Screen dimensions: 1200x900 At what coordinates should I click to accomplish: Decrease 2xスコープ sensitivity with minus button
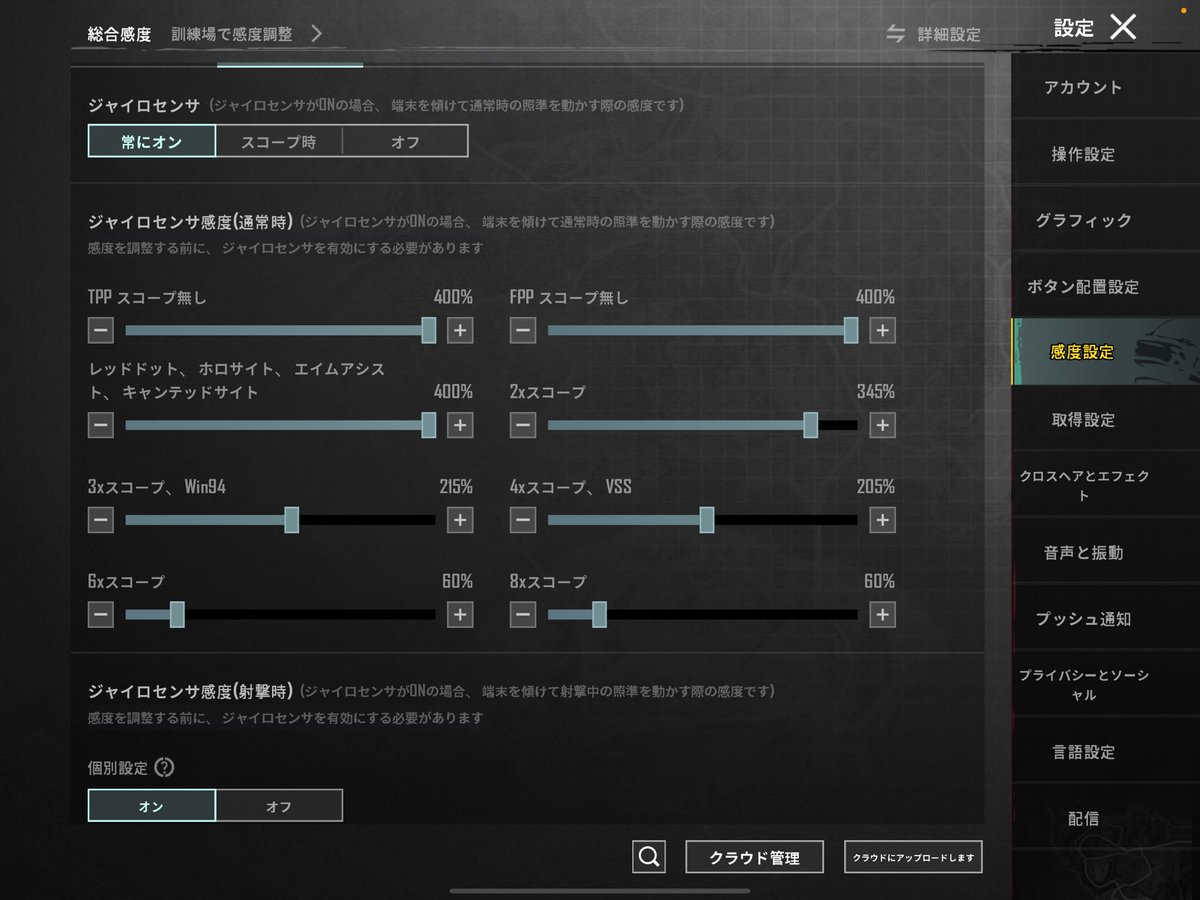[523, 425]
